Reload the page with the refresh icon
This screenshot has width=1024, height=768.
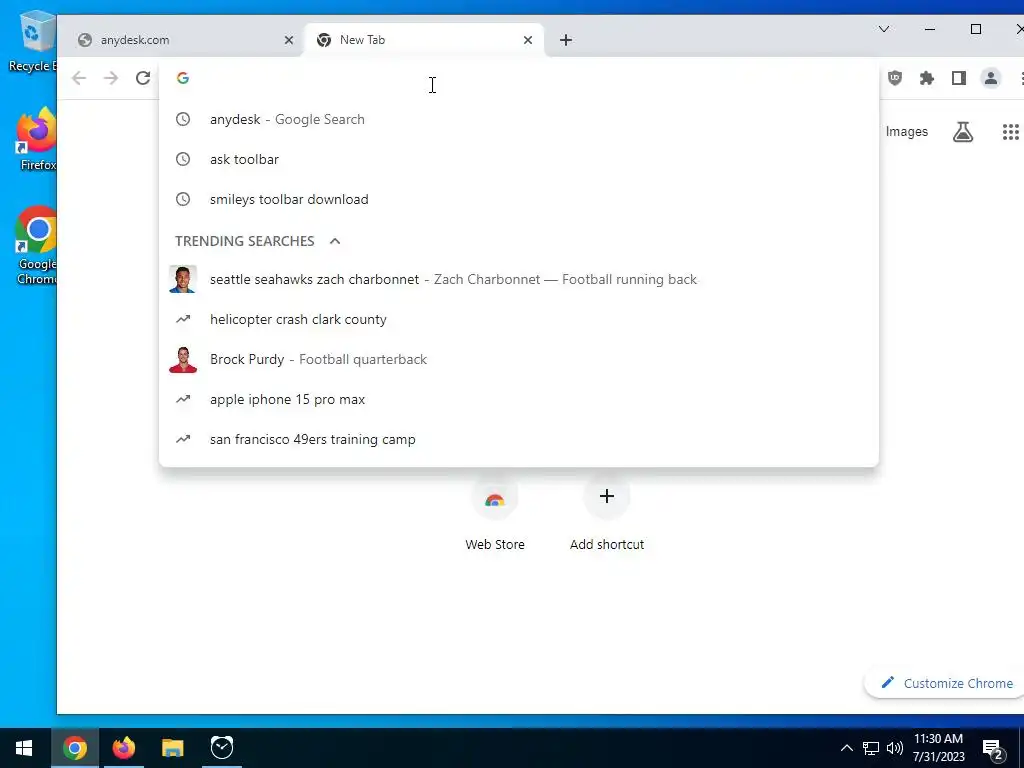143,78
